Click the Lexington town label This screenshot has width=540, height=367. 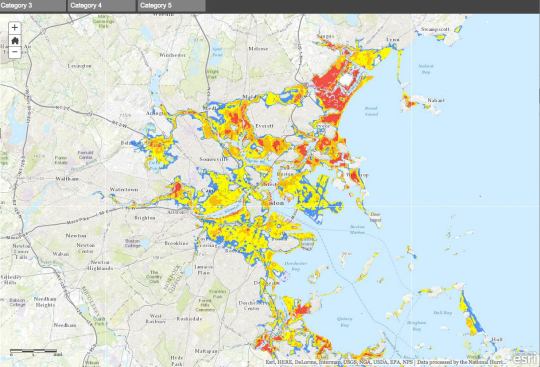(x=80, y=66)
